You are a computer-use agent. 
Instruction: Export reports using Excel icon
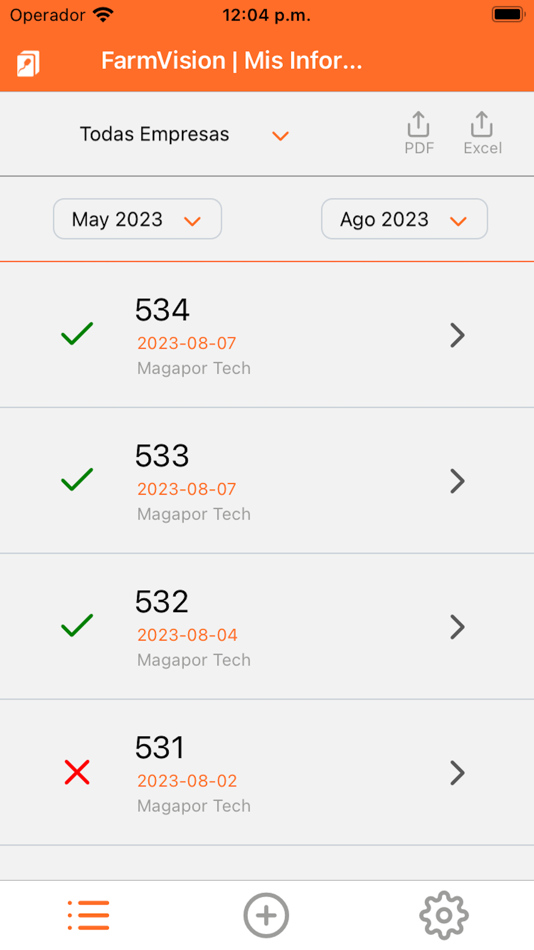(482, 133)
